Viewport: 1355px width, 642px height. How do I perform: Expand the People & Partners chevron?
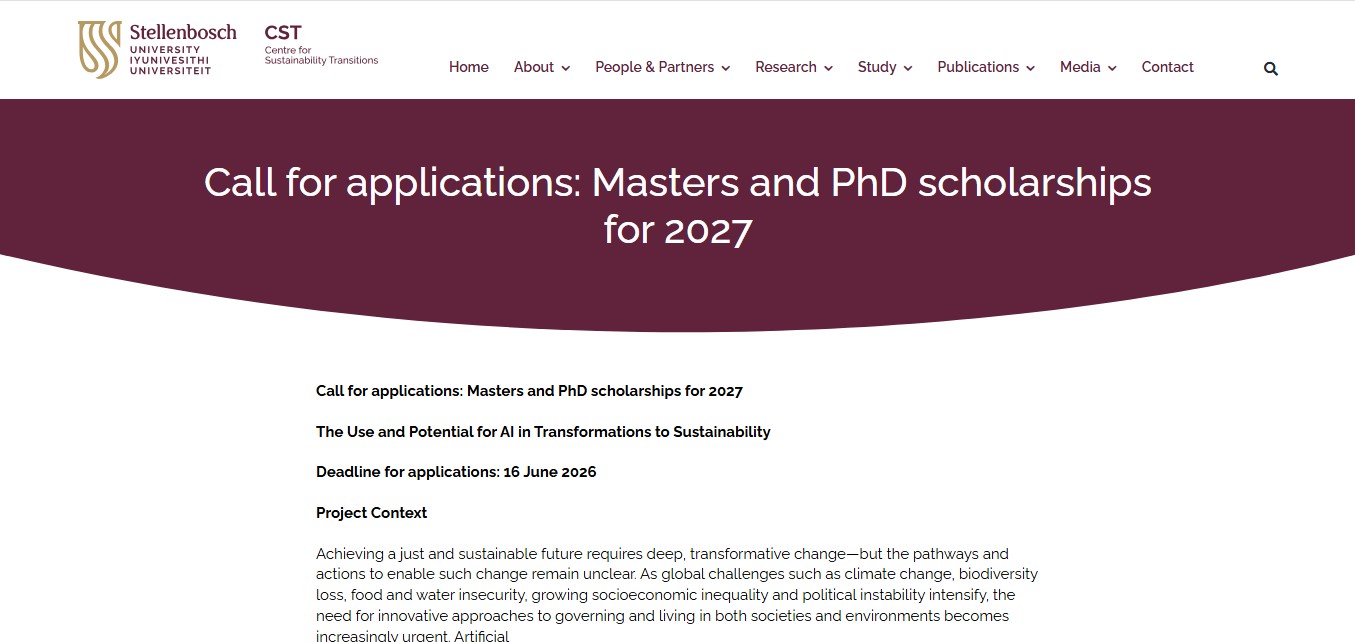pyautogui.click(x=725, y=68)
